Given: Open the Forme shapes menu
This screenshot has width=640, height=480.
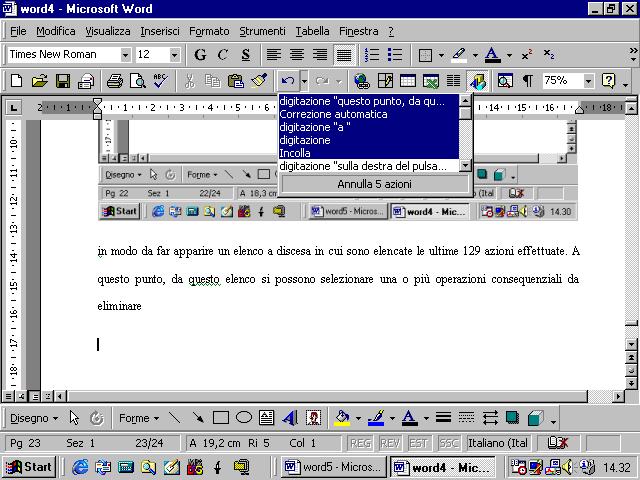Looking at the screenshot, I should click(139, 418).
